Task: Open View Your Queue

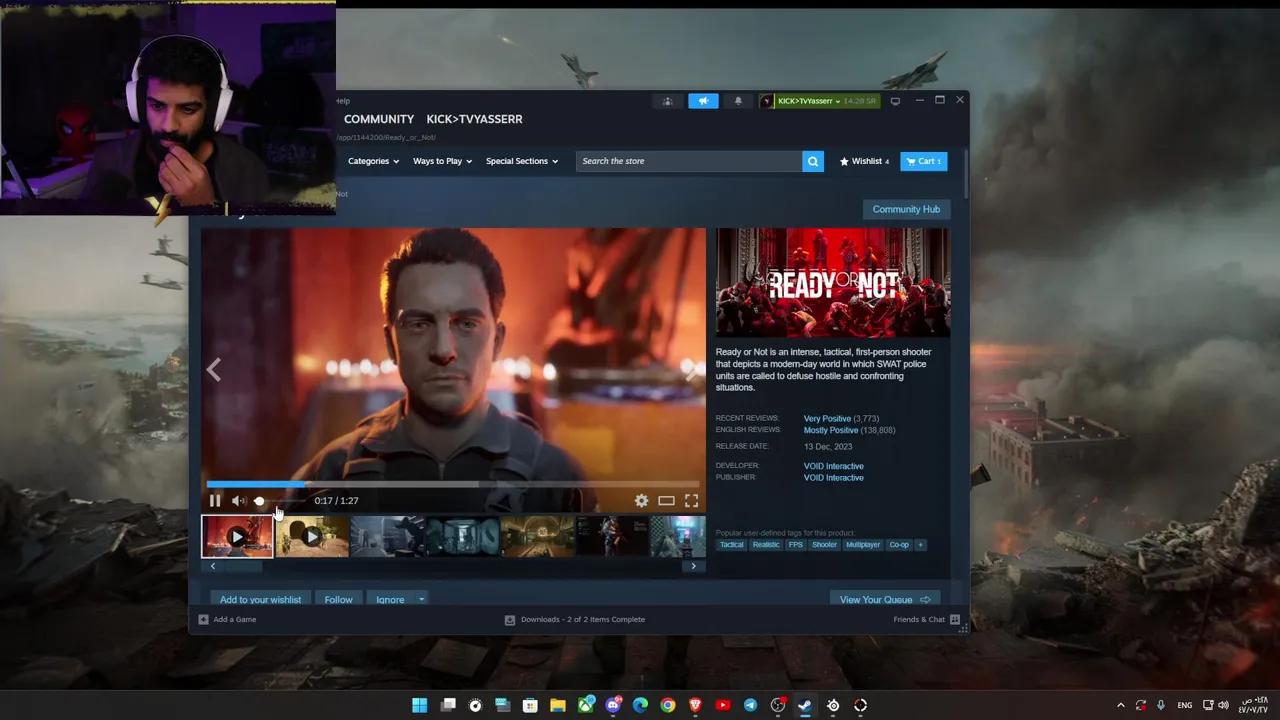Action: [x=885, y=599]
